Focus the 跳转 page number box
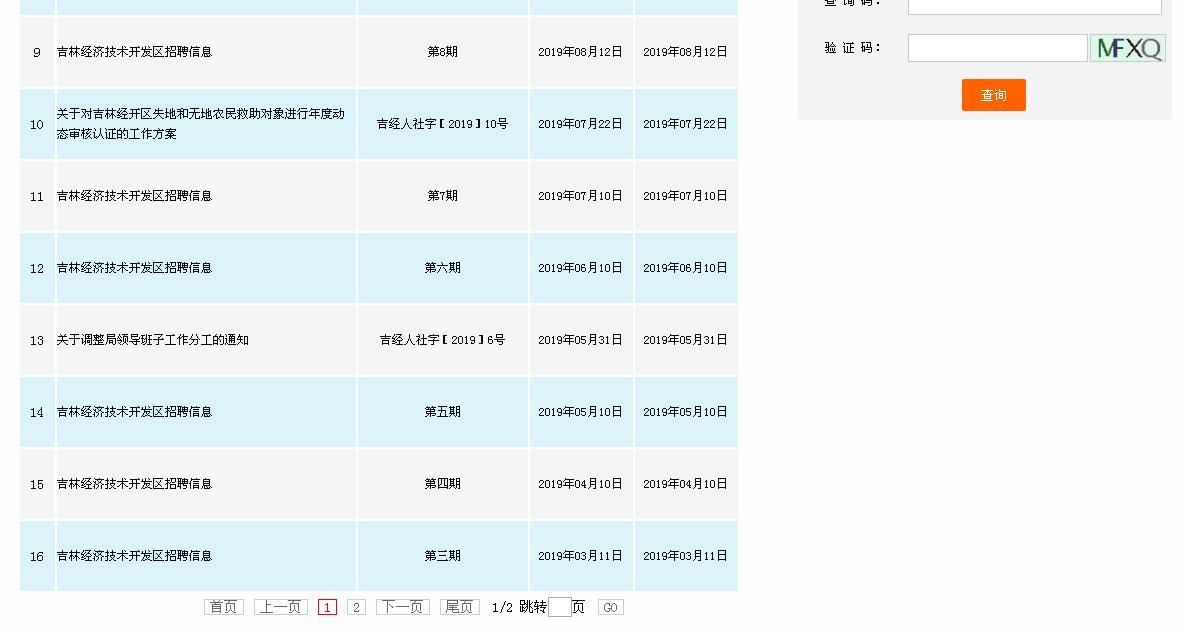The width and height of the screenshot is (1184, 634). (560, 607)
